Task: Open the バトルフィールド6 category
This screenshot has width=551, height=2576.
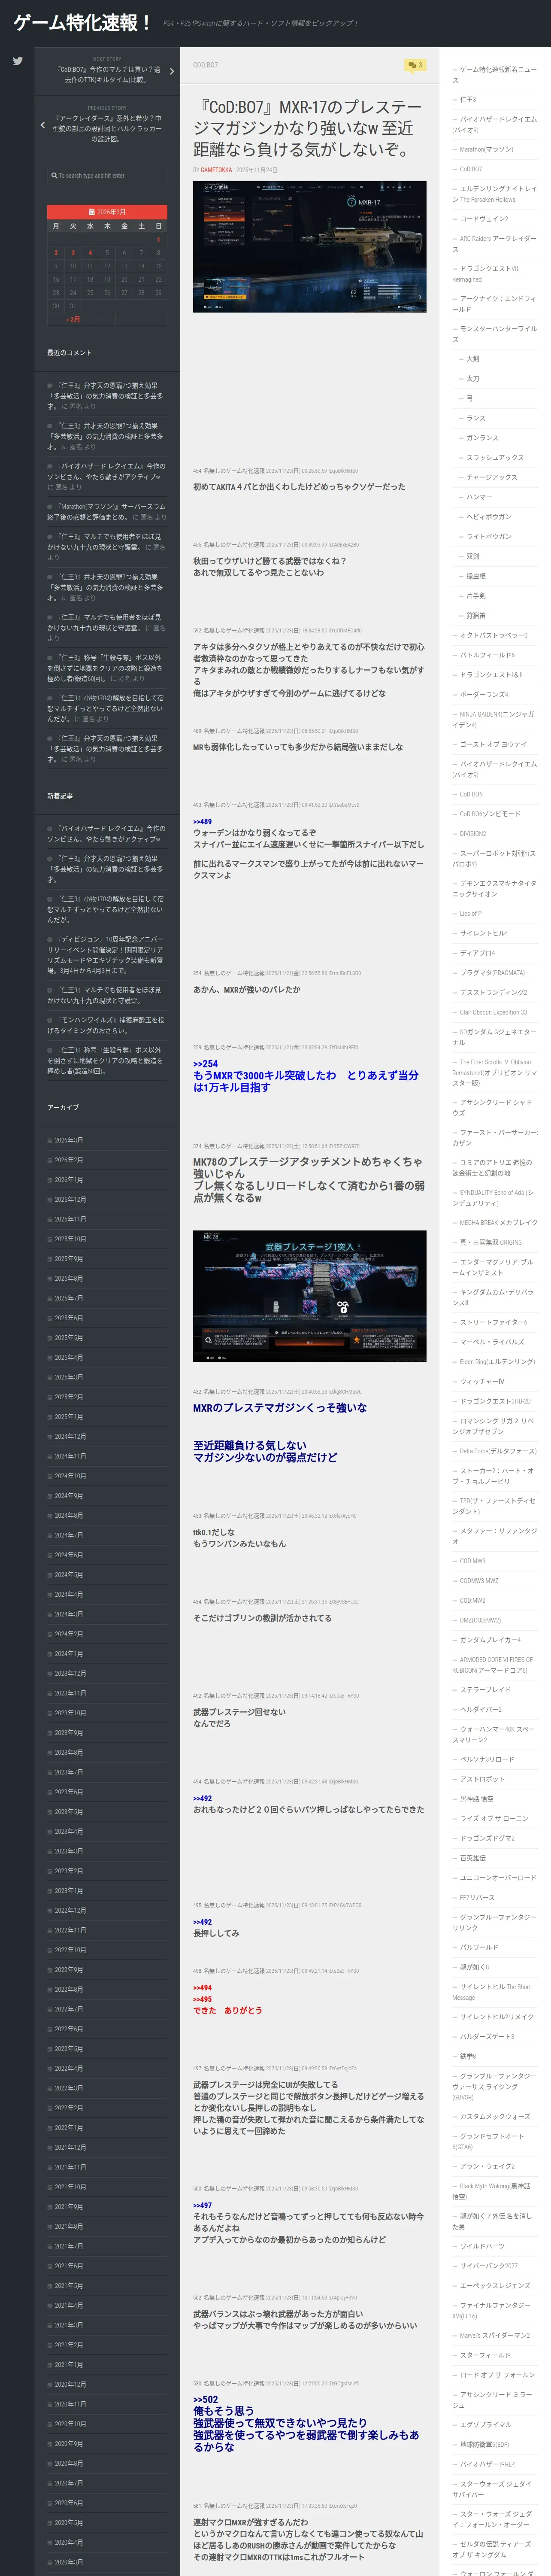Action: (487, 655)
